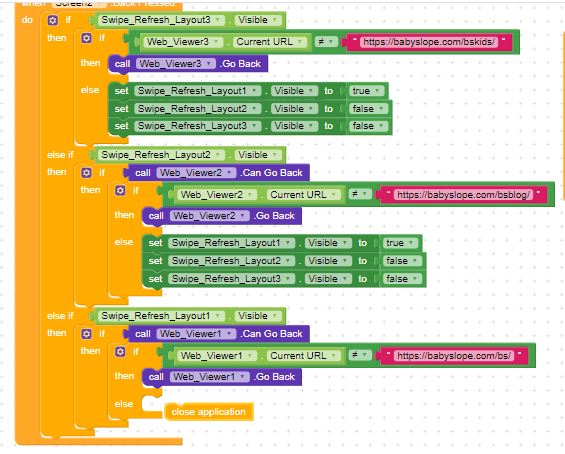The height and width of the screenshot is (454, 565).
Task: Change the ≠ operator in the bs/ URL comparison
Action: (360, 356)
